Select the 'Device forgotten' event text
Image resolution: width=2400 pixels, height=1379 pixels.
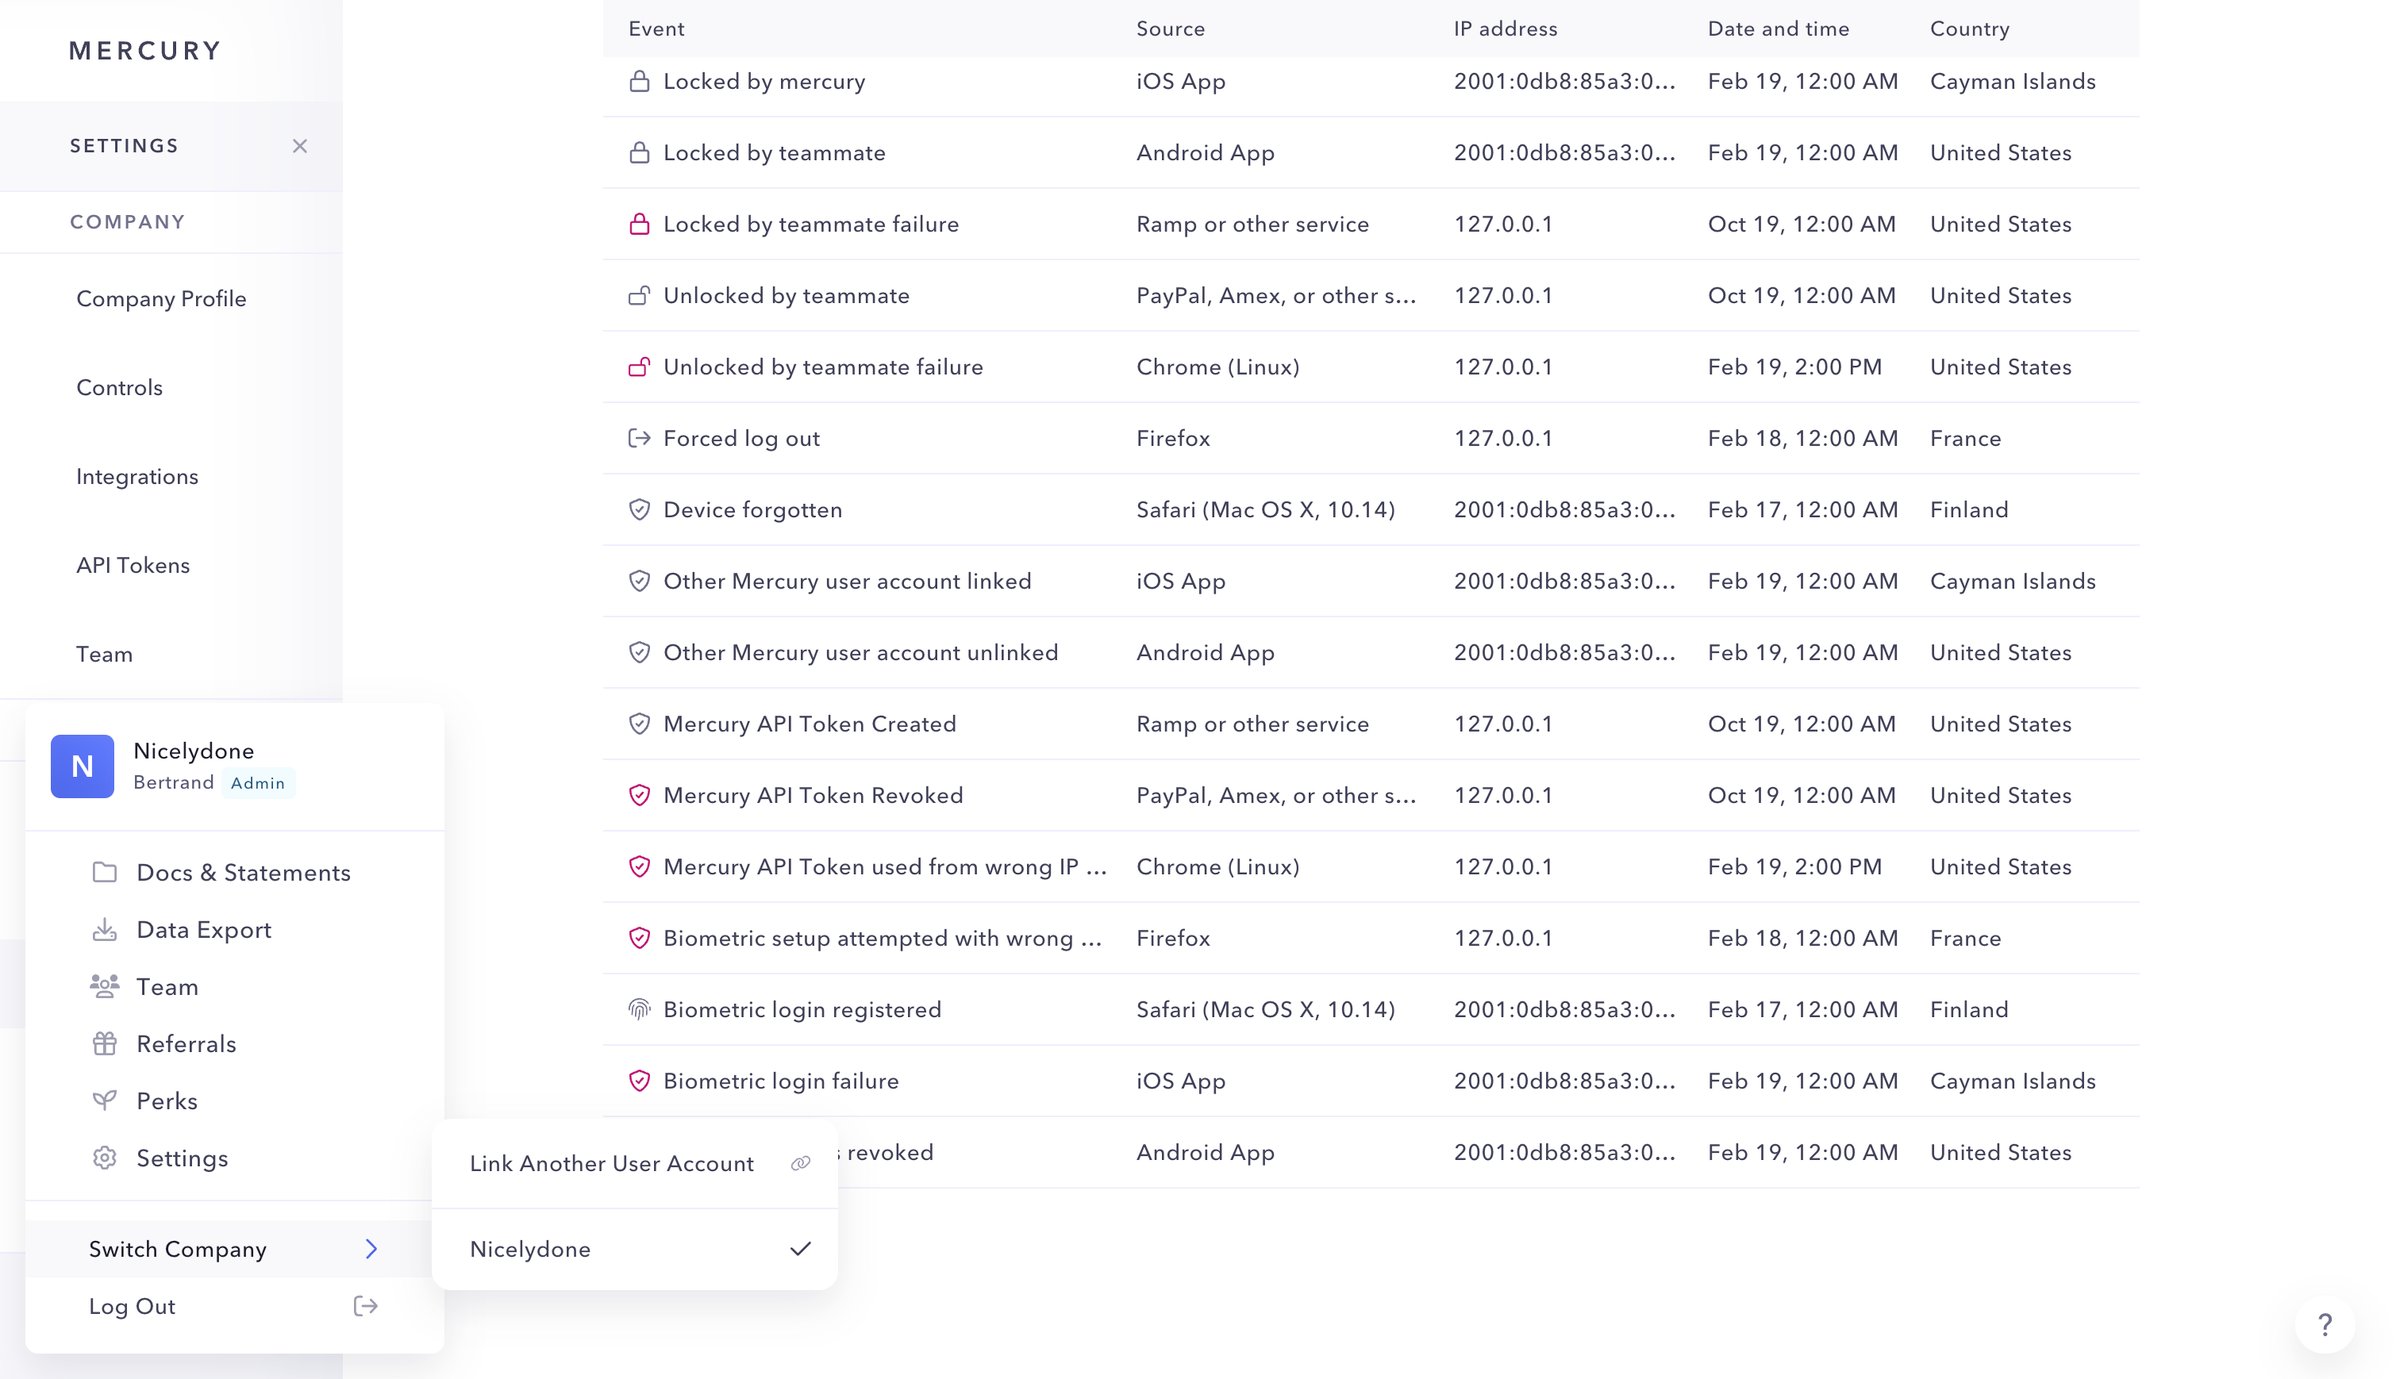point(752,510)
